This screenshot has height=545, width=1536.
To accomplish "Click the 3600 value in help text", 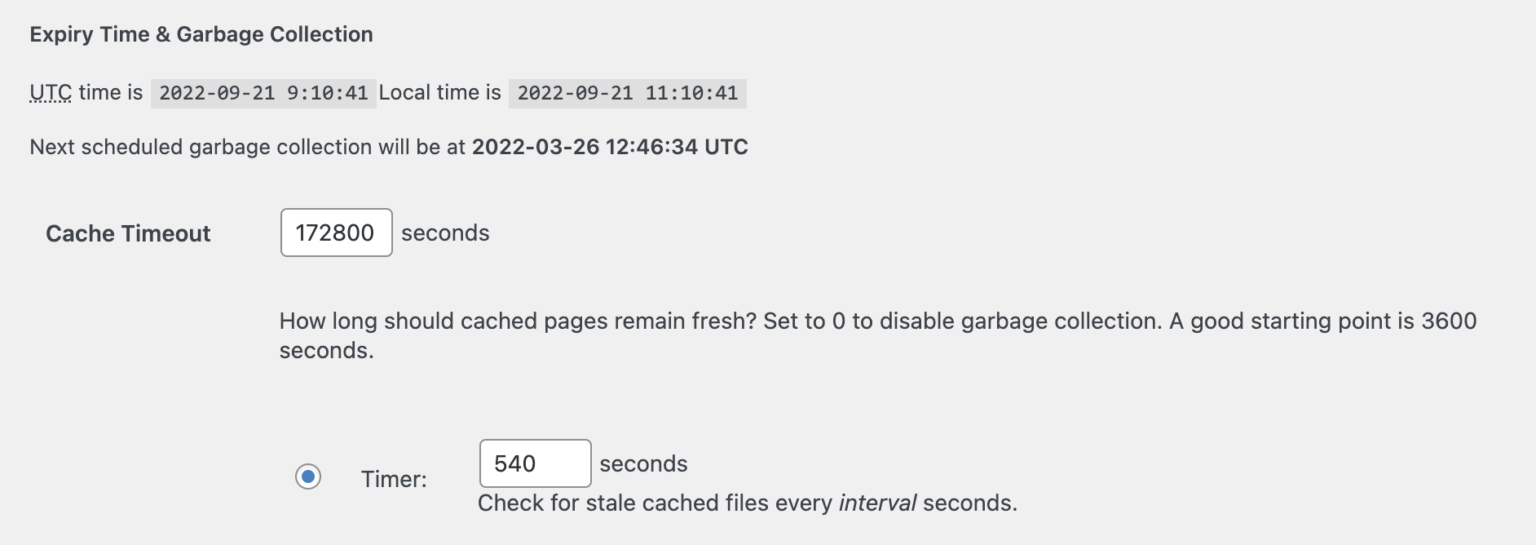I will [x=1448, y=322].
